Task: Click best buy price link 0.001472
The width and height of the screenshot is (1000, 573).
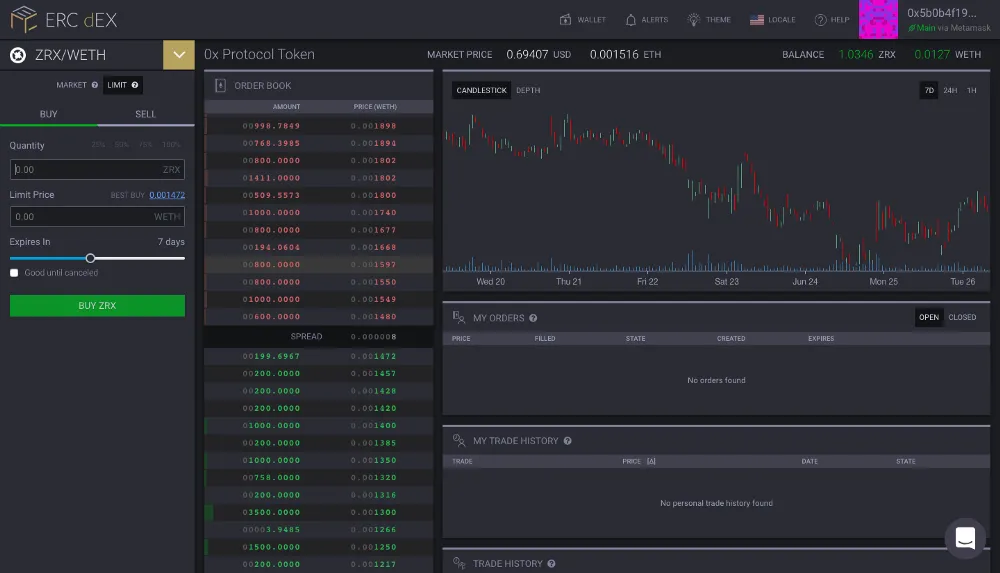Action: pyautogui.click(x=167, y=195)
